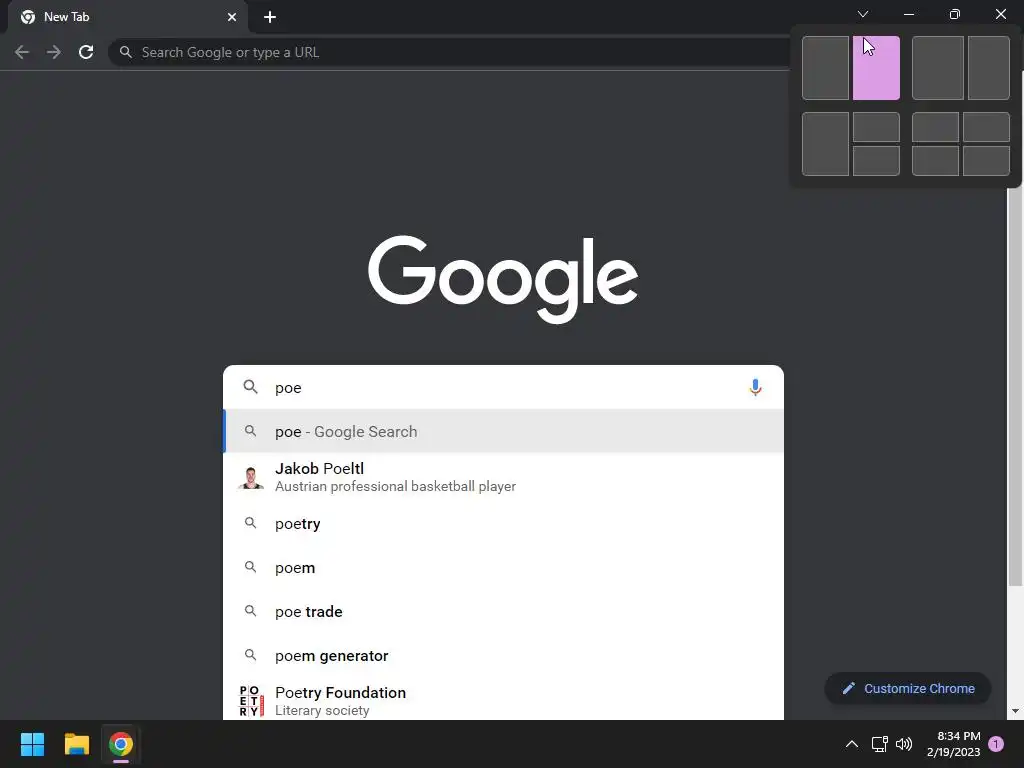This screenshot has height=768, width=1024.
Task: Open File Explorer from the taskbar
Action: point(76,744)
